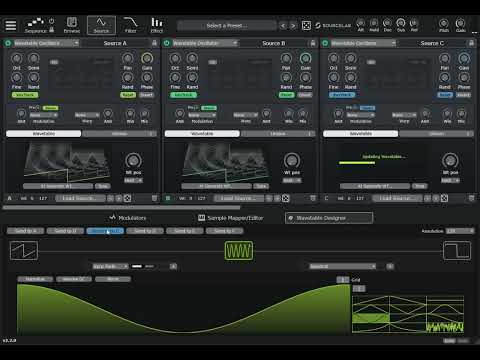Open Source A Warp type dropdown

(x=87, y=115)
